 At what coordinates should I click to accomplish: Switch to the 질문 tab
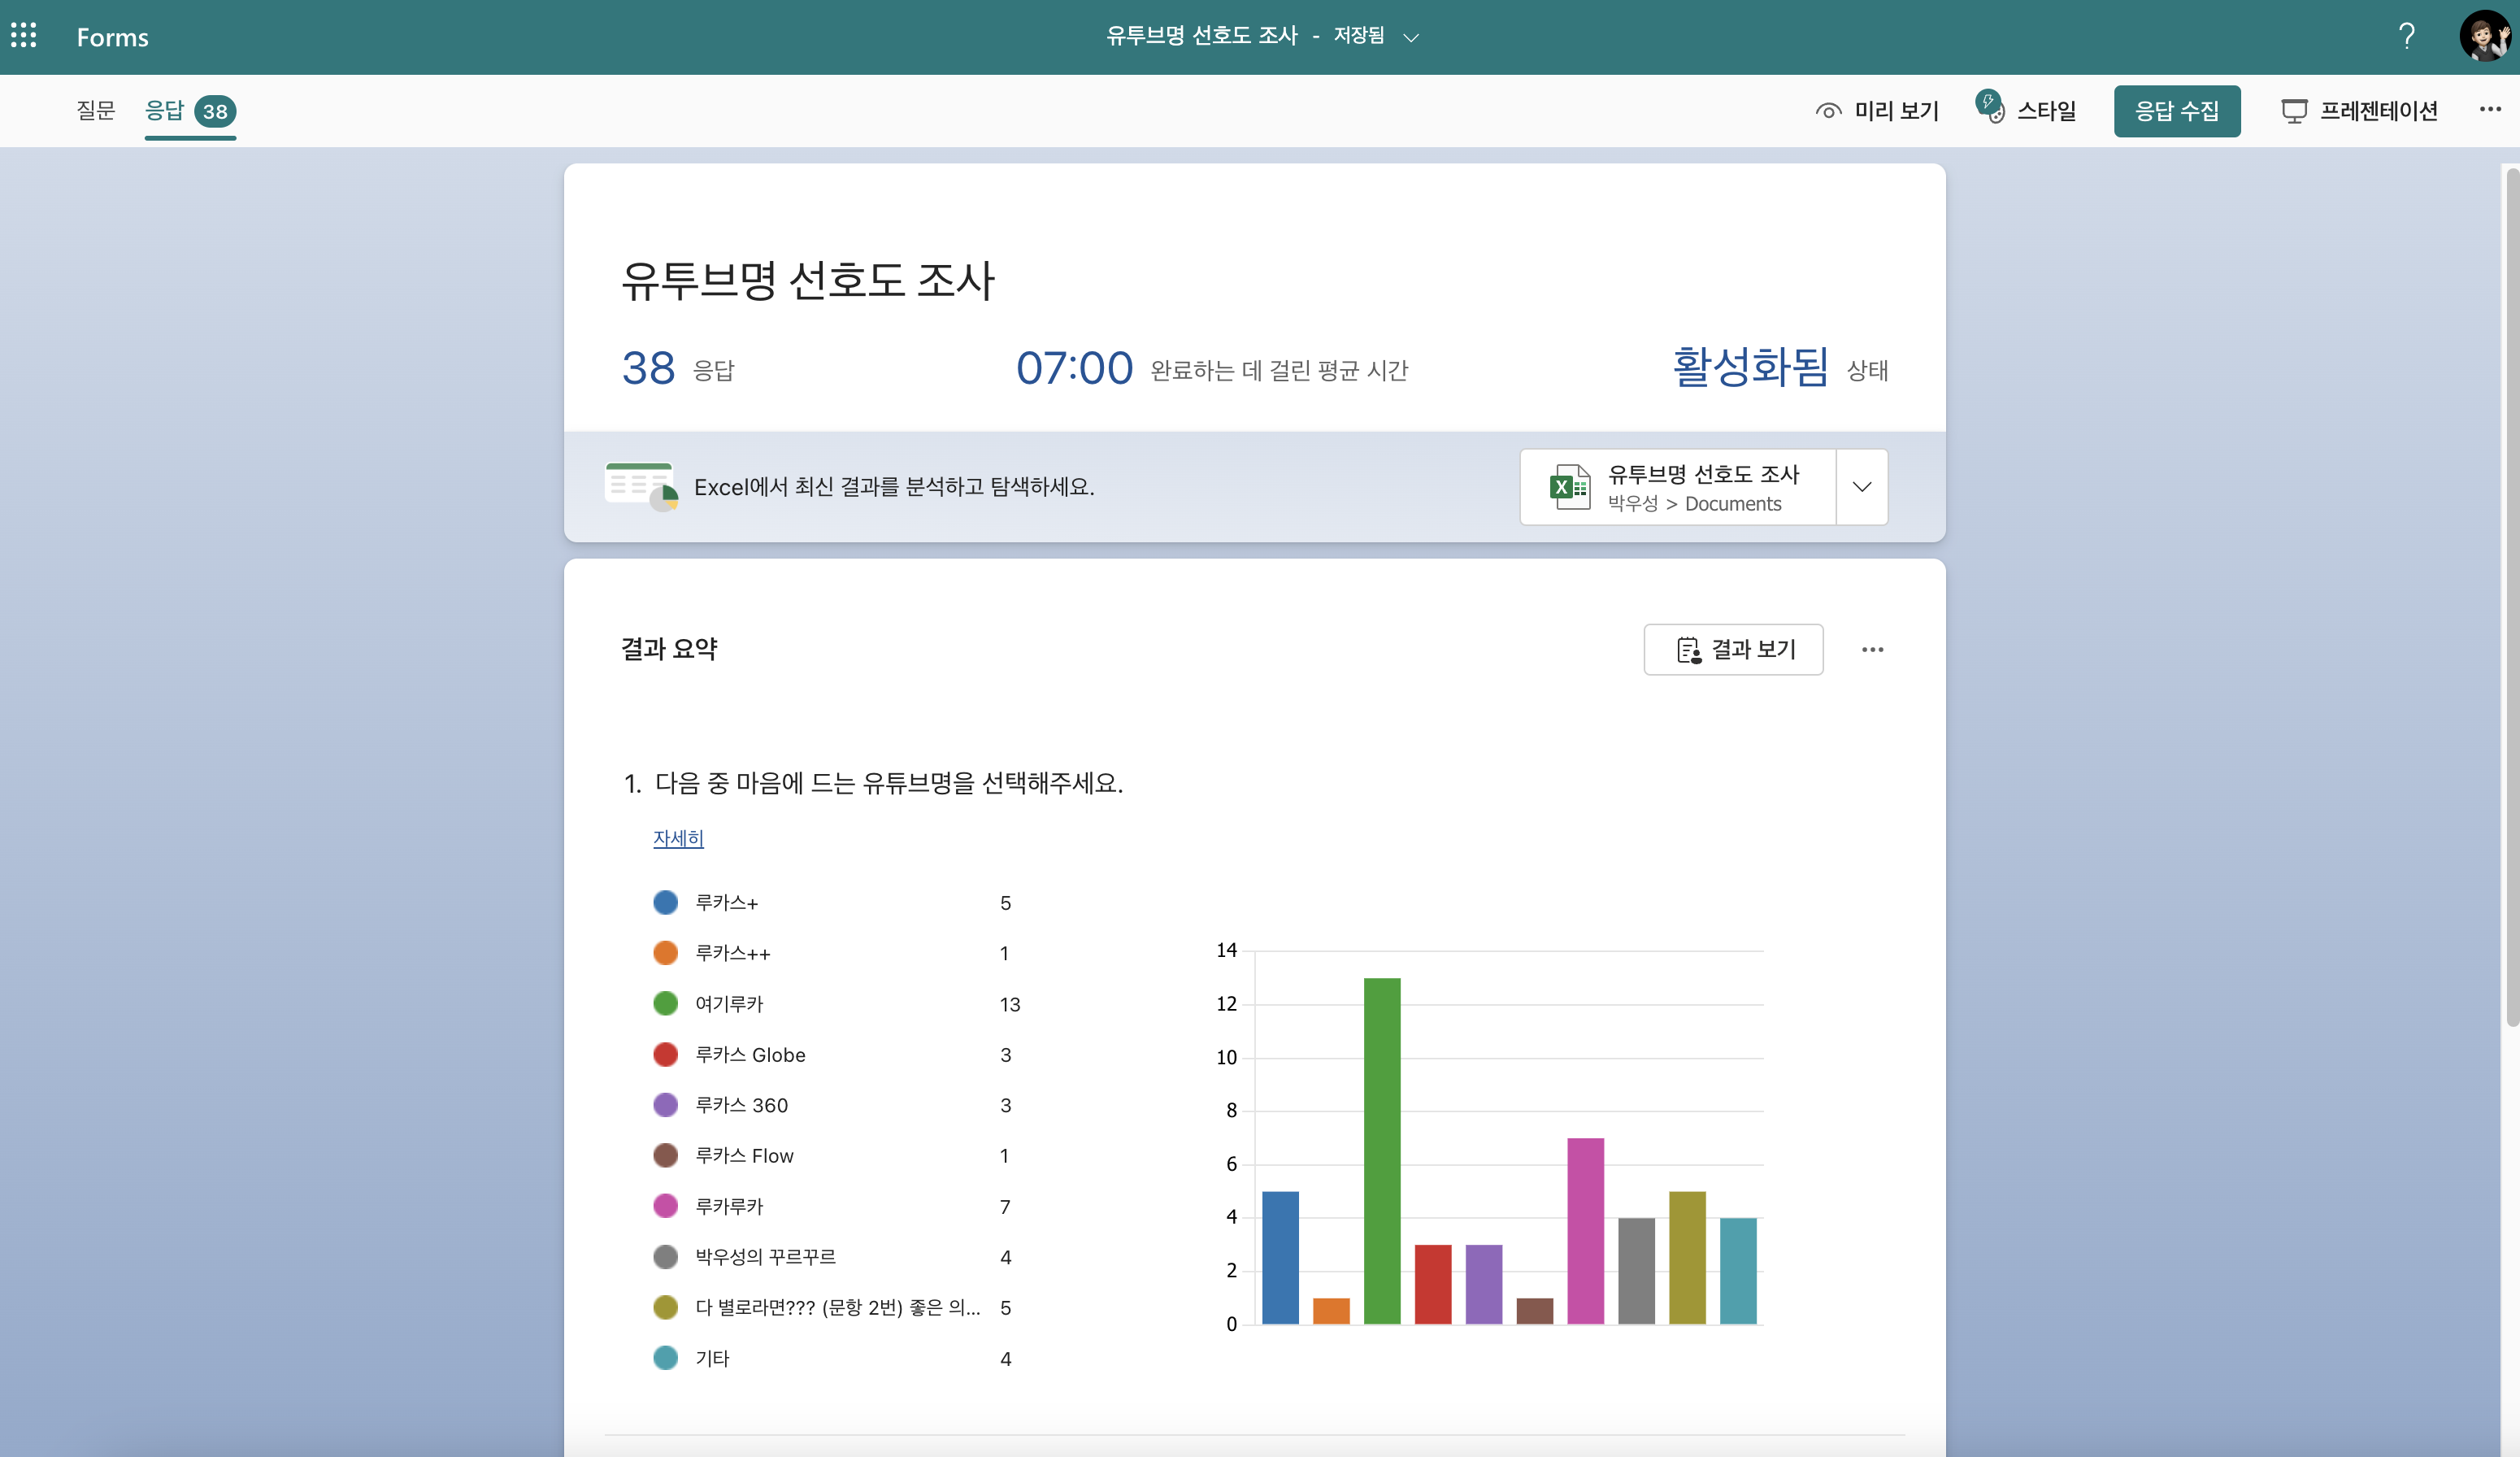coord(96,110)
